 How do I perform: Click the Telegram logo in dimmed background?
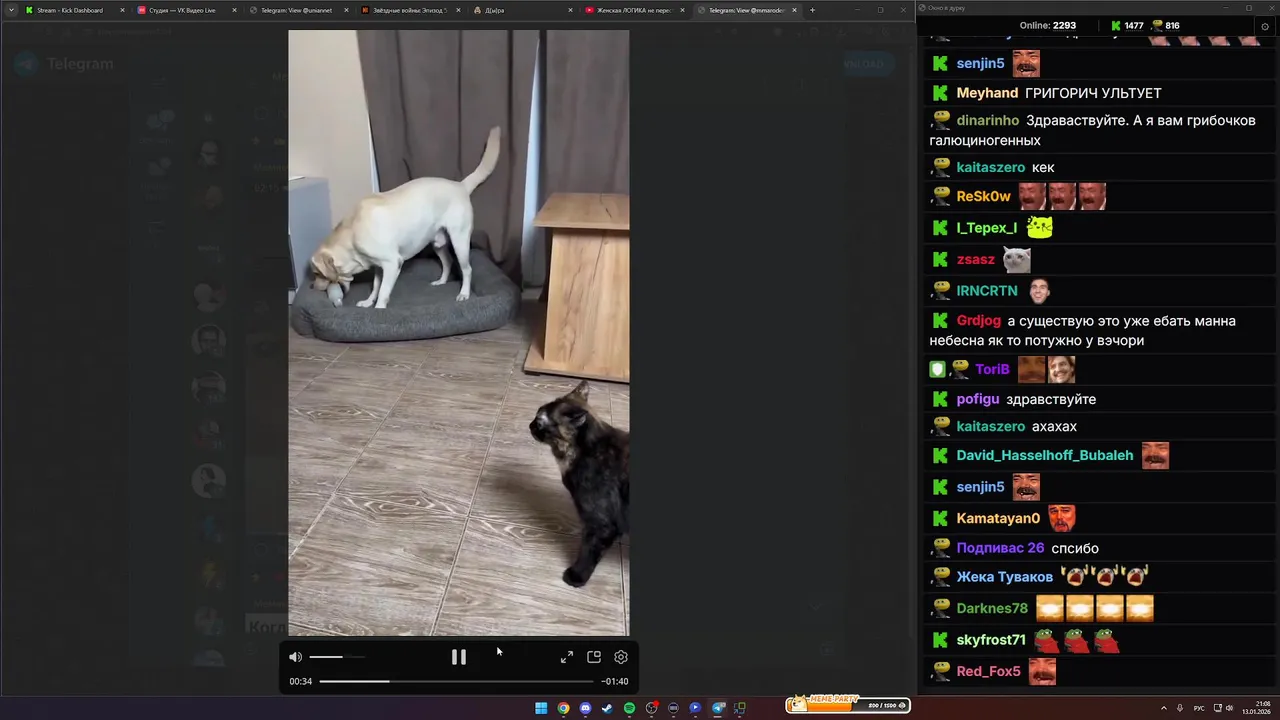tap(27, 64)
